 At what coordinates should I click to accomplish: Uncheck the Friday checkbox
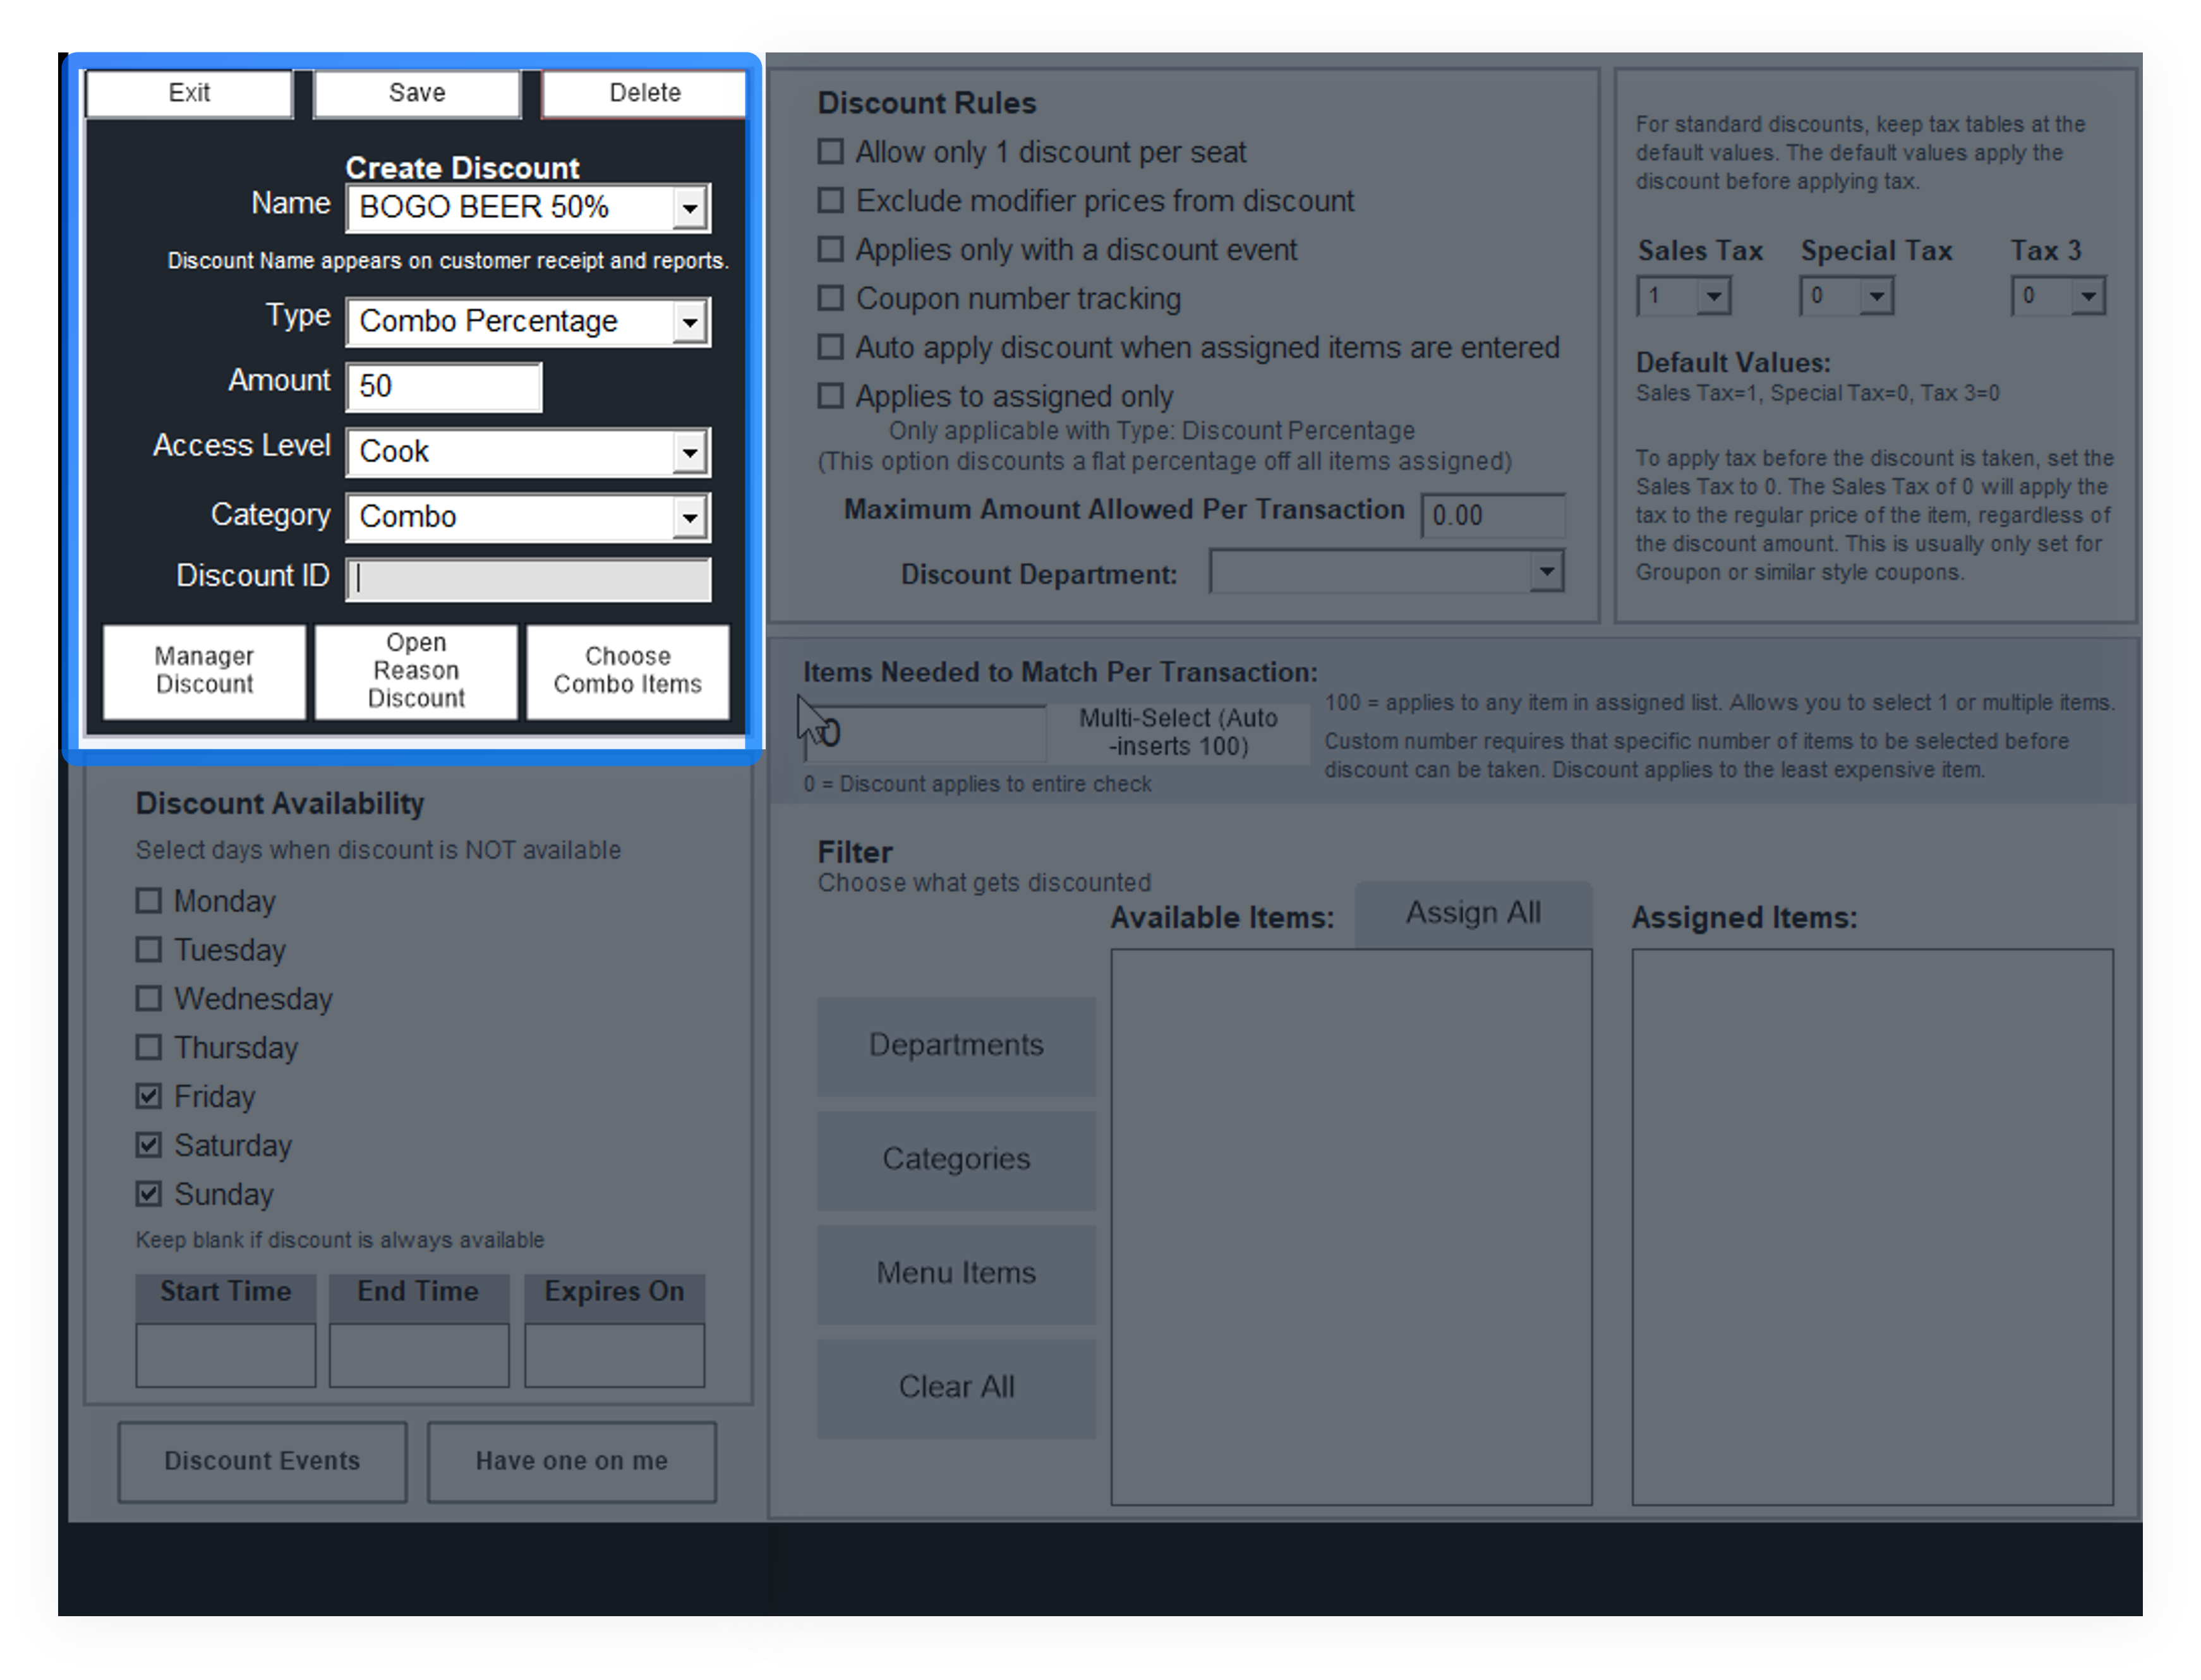coord(149,1096)
